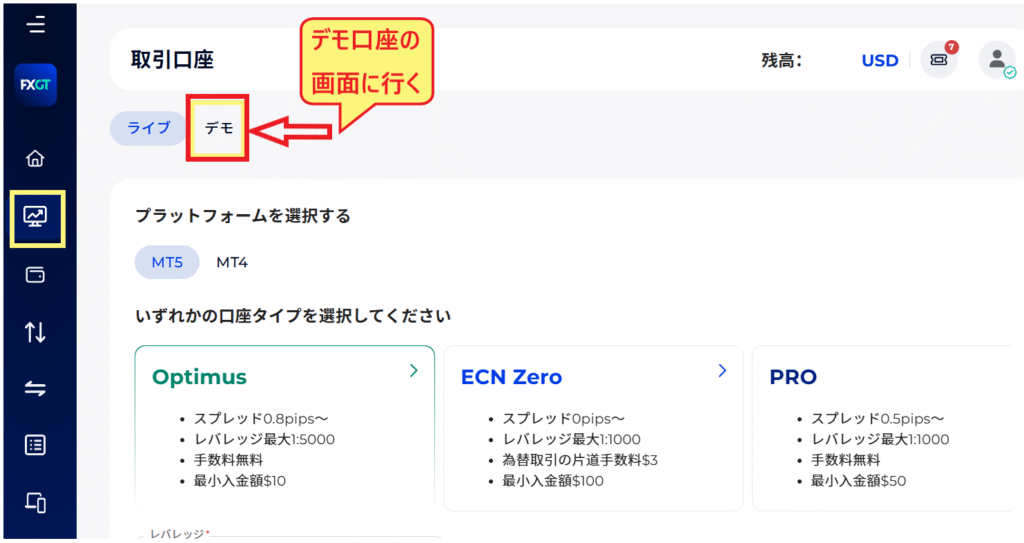Expand the ECN Zero card chevron
The width and height of the screenshot is (1024, 543).
722,371
